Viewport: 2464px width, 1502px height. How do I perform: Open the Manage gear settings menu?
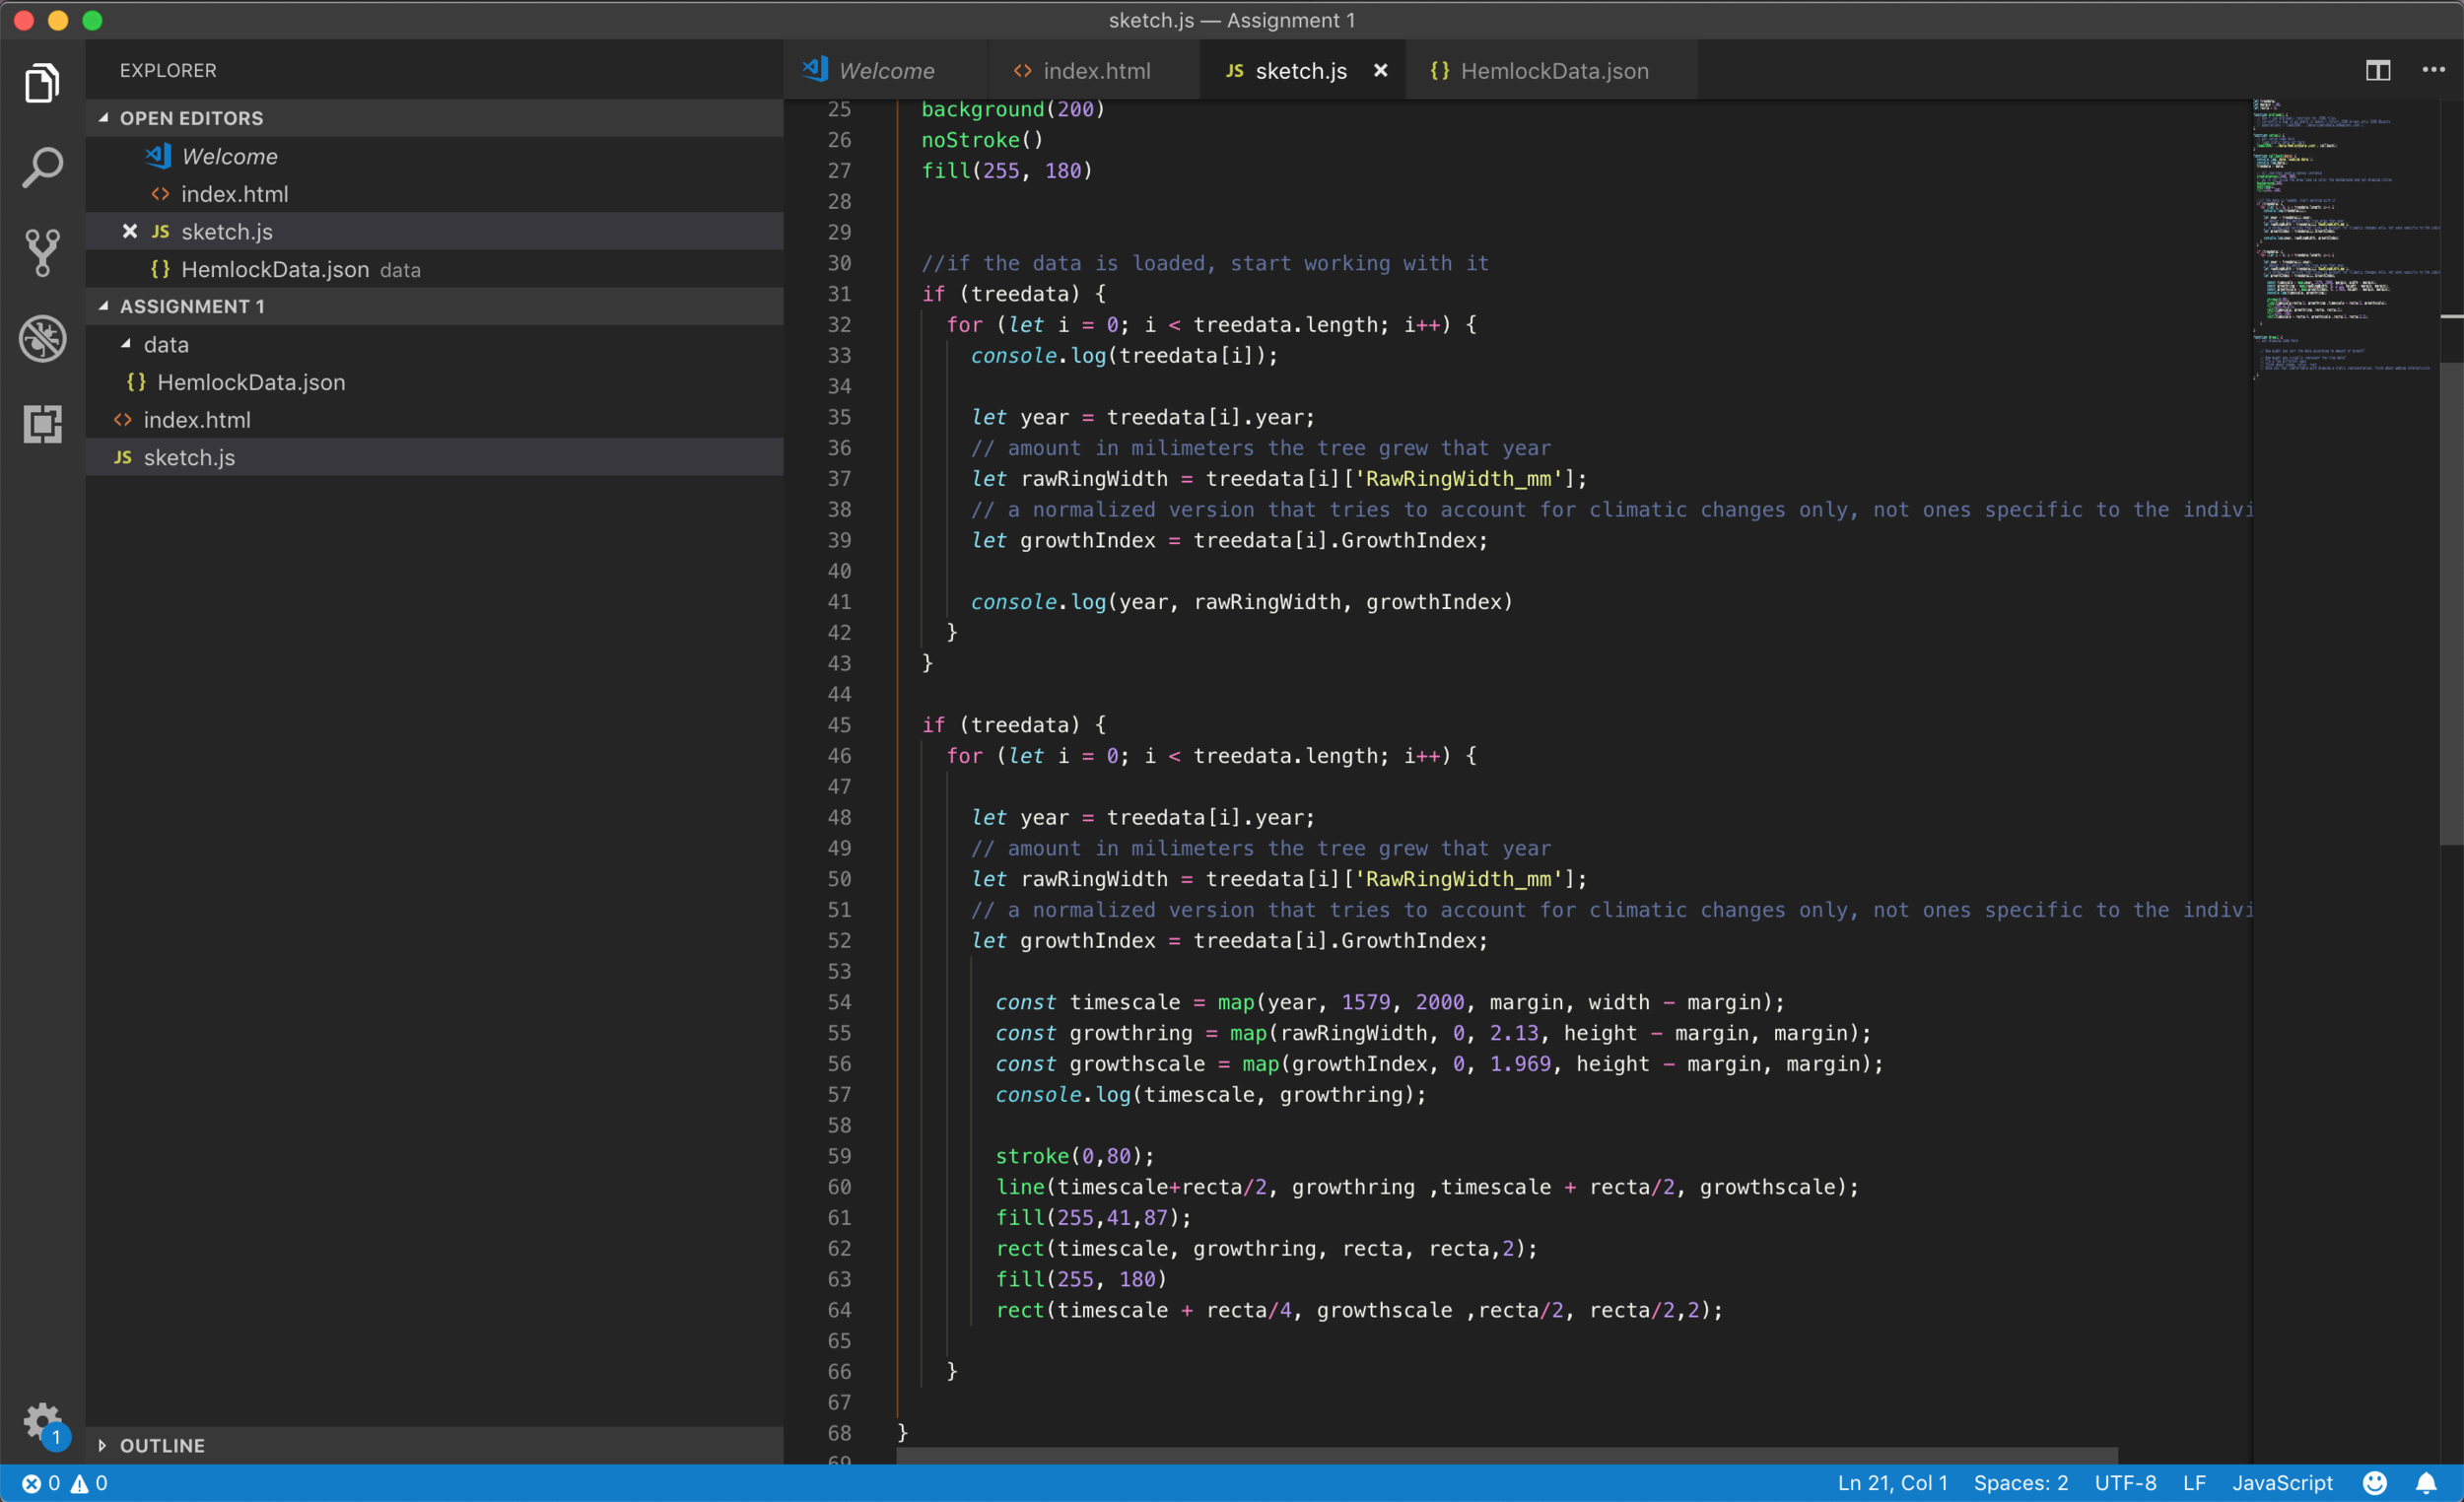pyautogui.click(x=42, y=1421)
